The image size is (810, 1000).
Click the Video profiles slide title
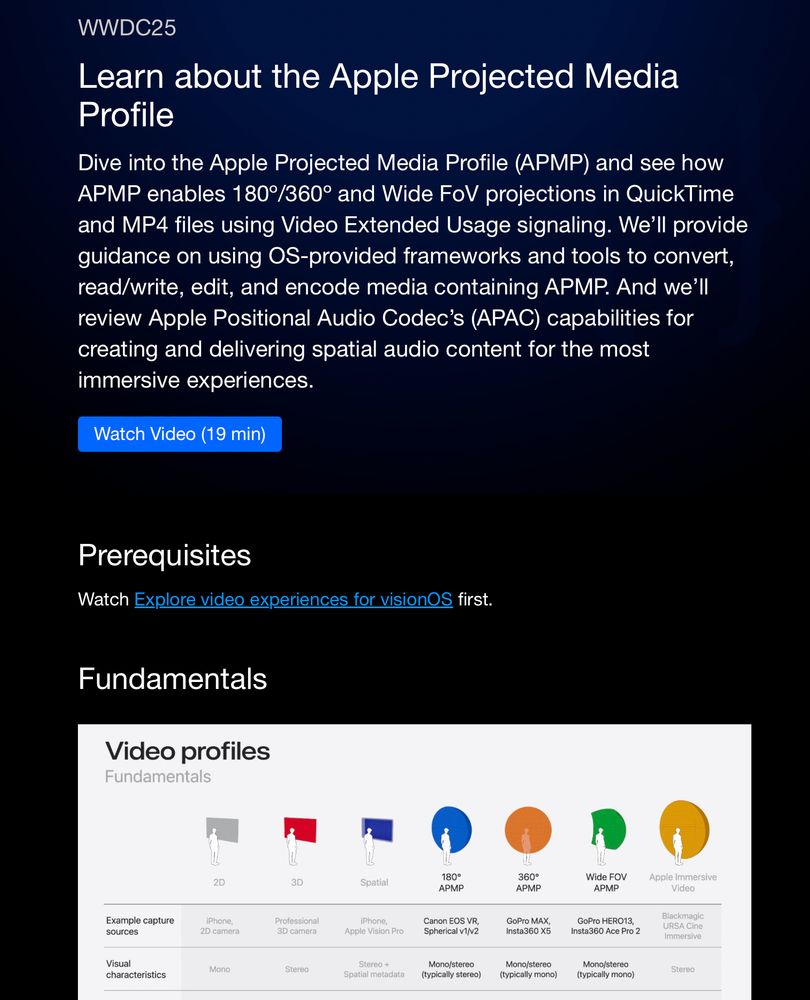click(x=188, y=751)
